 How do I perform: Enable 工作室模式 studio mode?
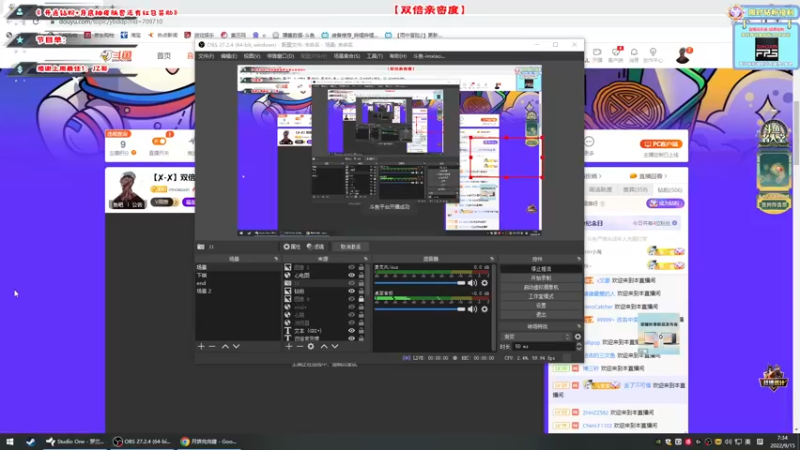coord(541,296)
